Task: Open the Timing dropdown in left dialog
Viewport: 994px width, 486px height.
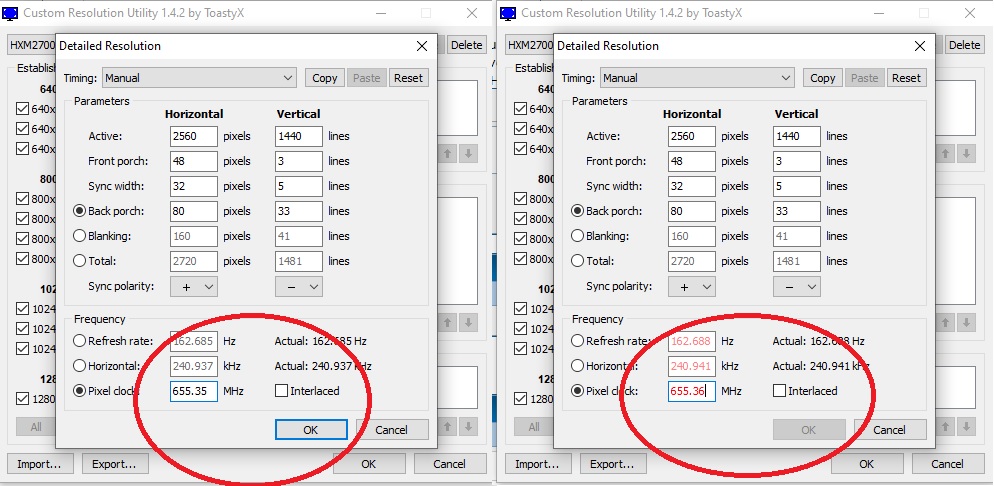Action: pyautogui.click(x=199, y=78)
